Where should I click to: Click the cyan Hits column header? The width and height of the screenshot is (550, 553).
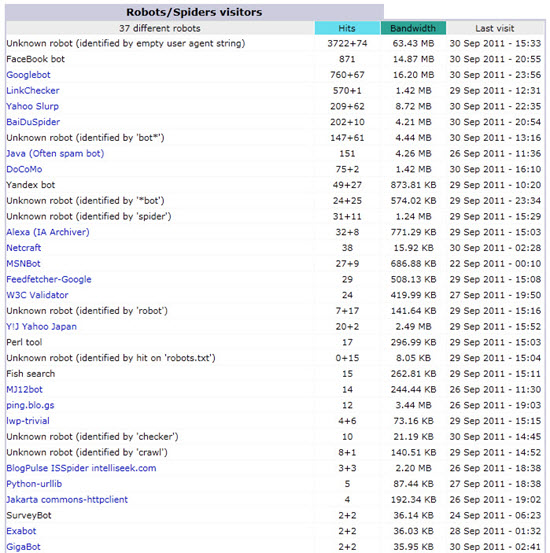347,28
